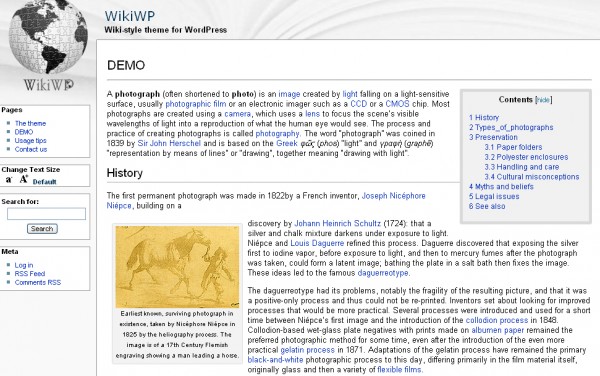Image resolution: width=600 pixels, height=376 pixels.
Task: Jump to 3.1 Paper folders
Action: click(514, 147)
